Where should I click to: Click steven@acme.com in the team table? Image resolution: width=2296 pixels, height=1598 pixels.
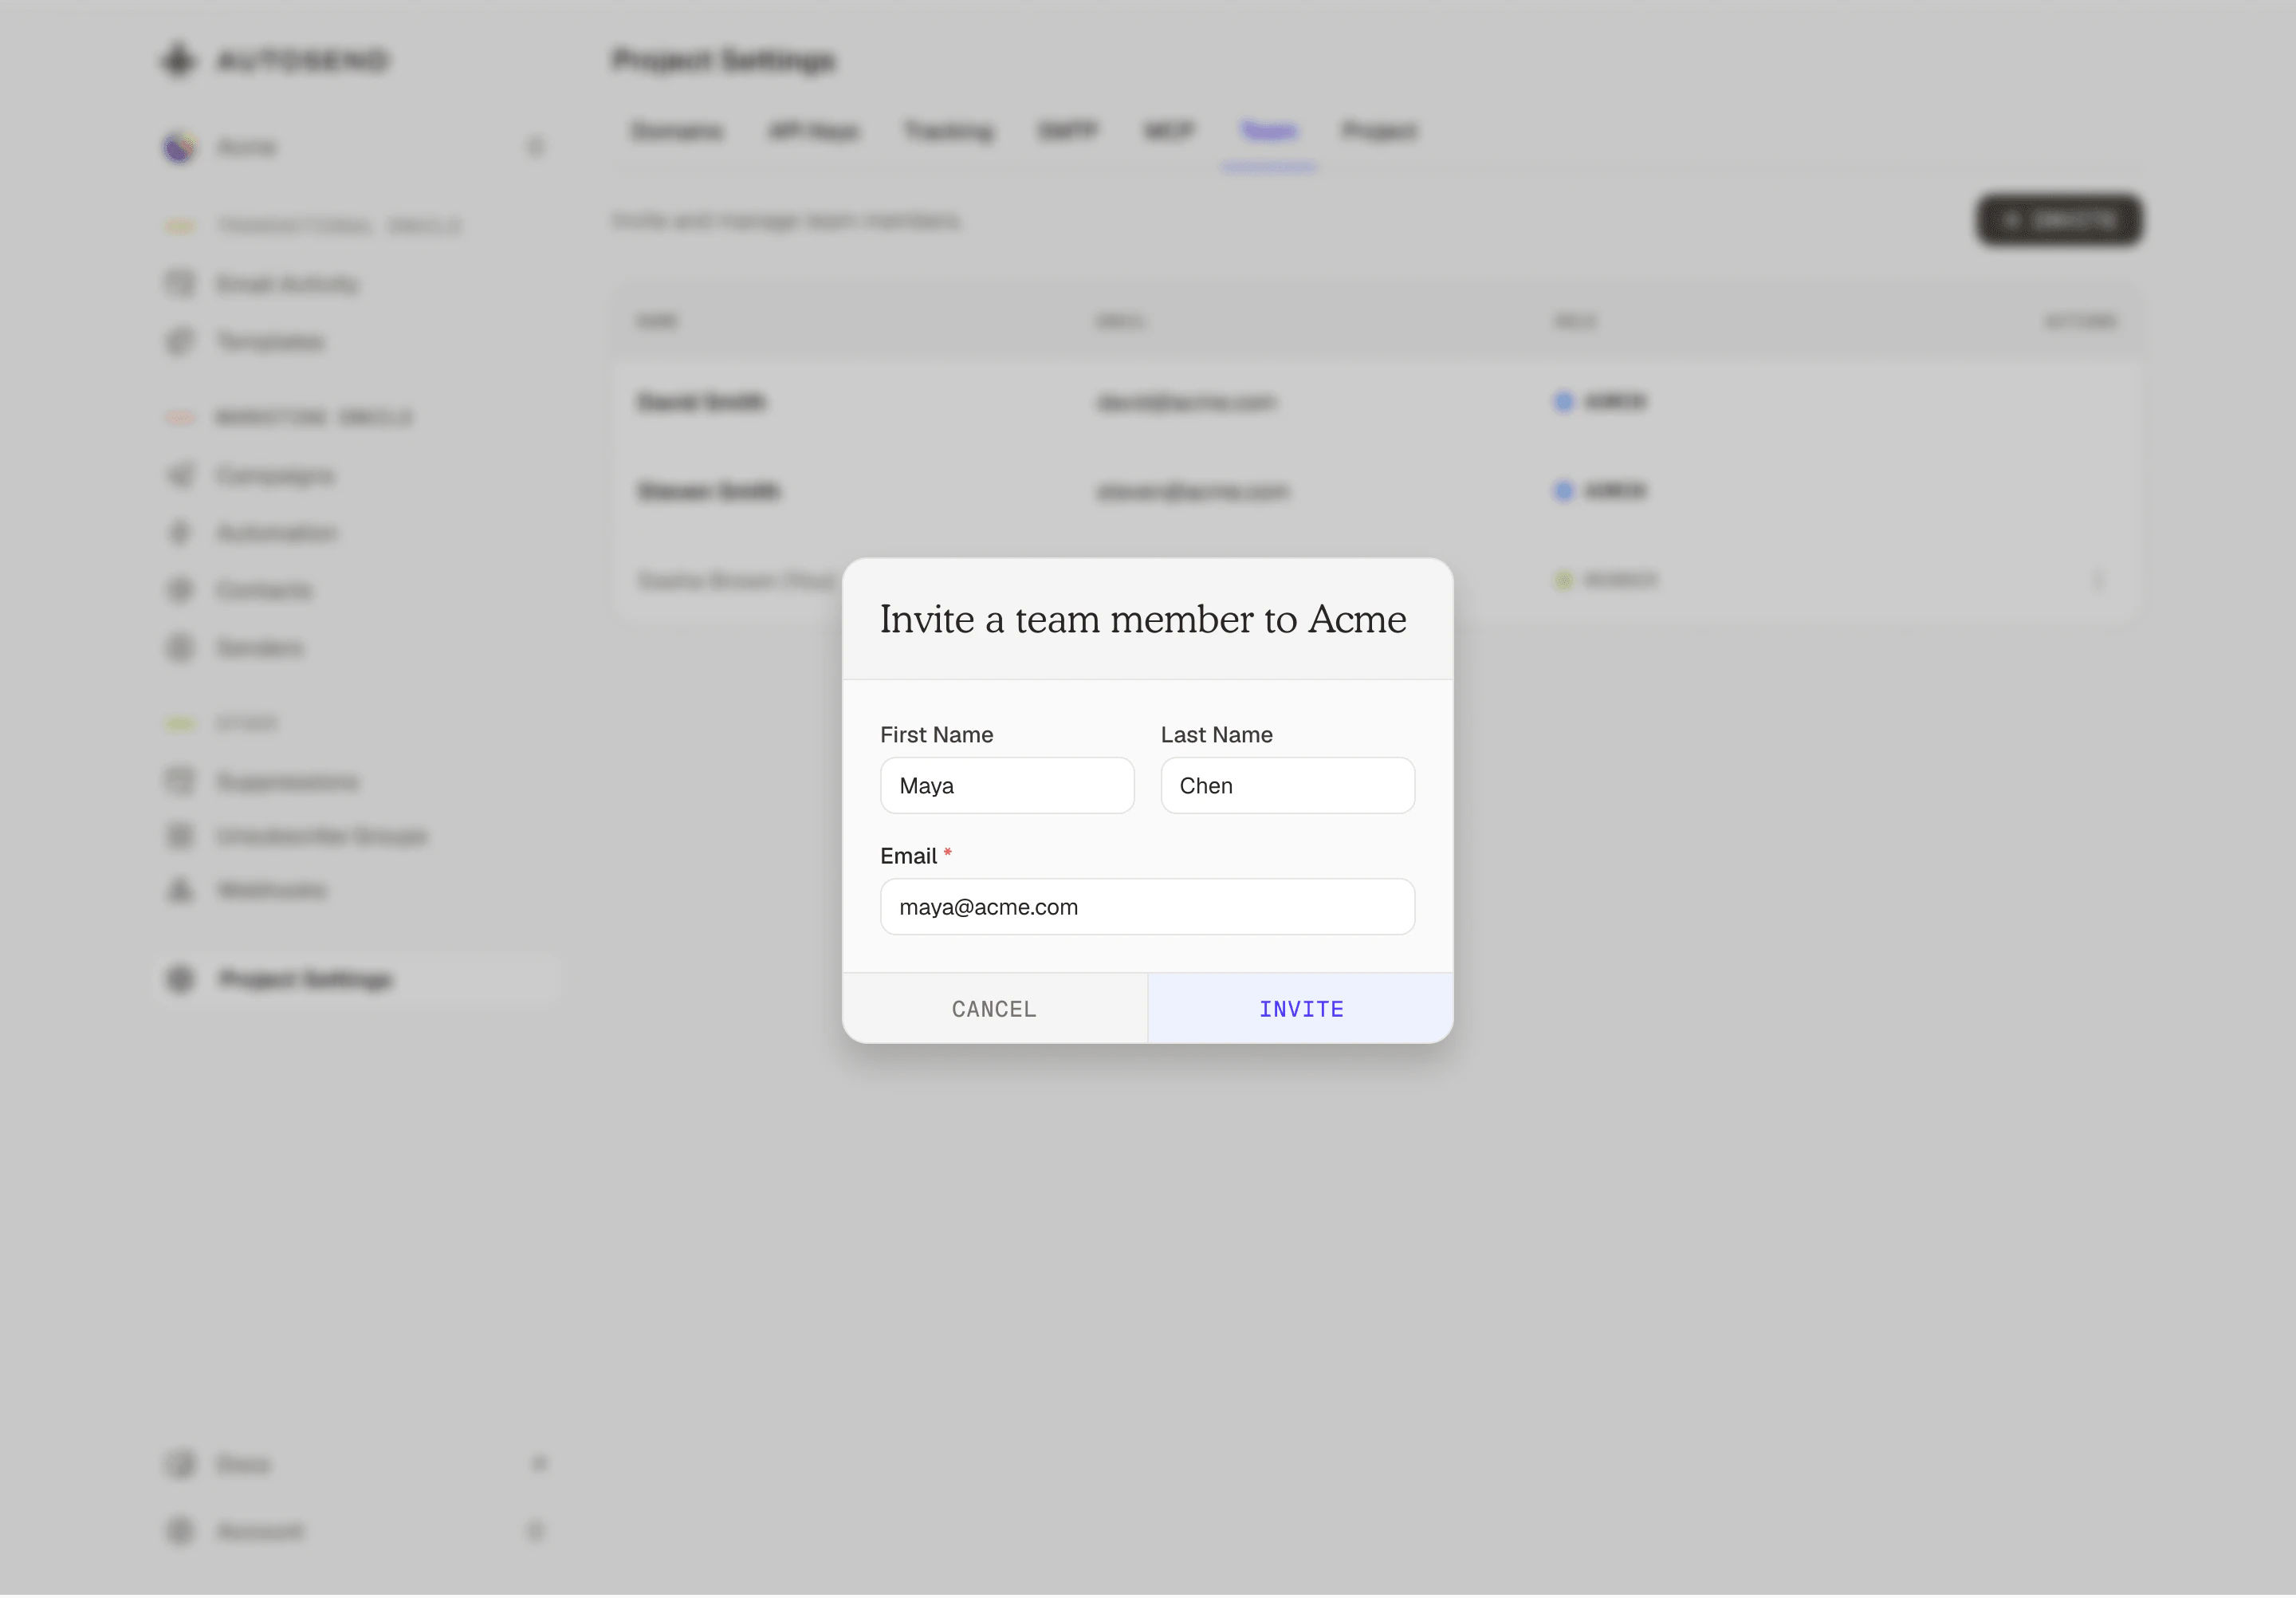point(1192,491)
